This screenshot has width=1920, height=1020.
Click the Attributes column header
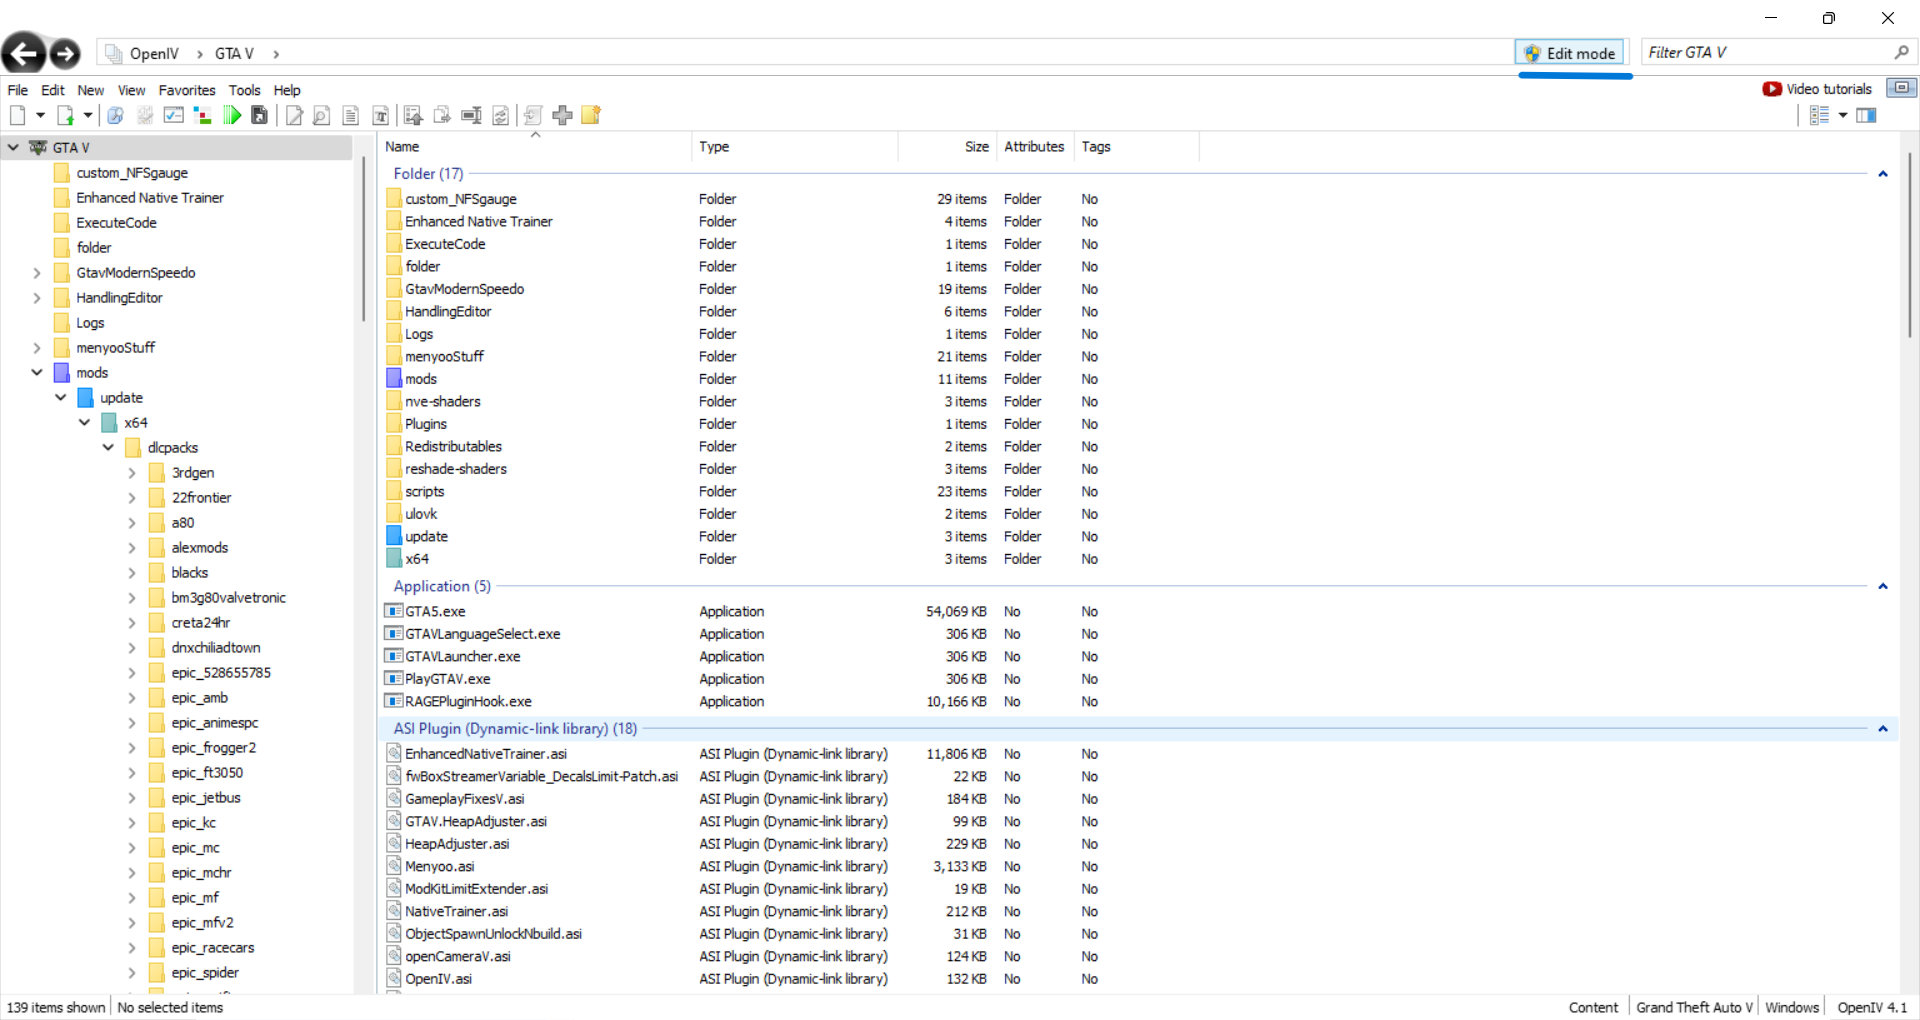tap(1034, 147)
